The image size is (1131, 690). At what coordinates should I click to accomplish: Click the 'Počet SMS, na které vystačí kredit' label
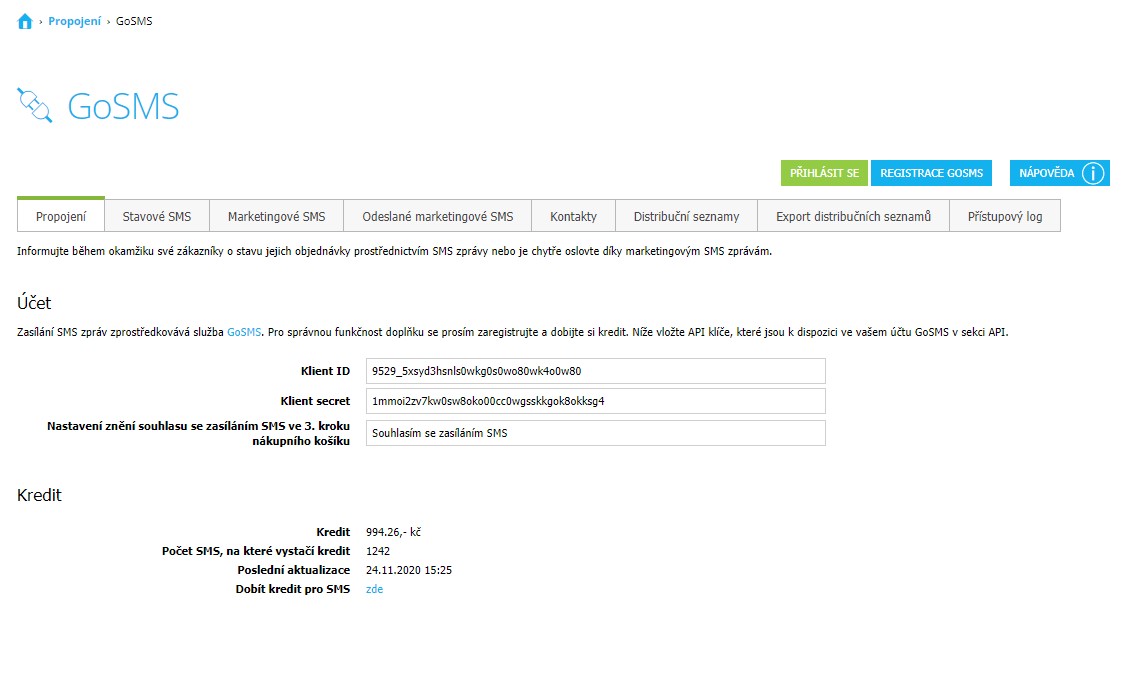(x=256, y=551)
